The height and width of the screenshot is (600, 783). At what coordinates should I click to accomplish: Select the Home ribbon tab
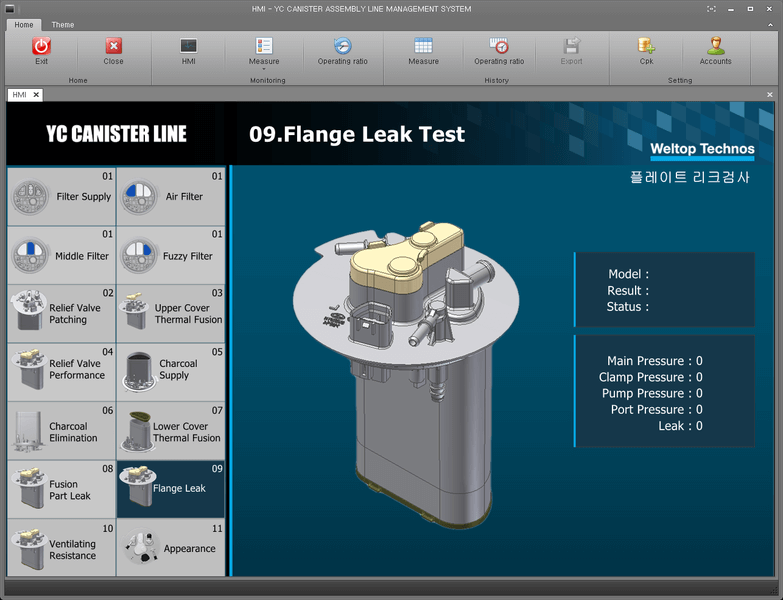pyautogui.click(x=24, y=25)
